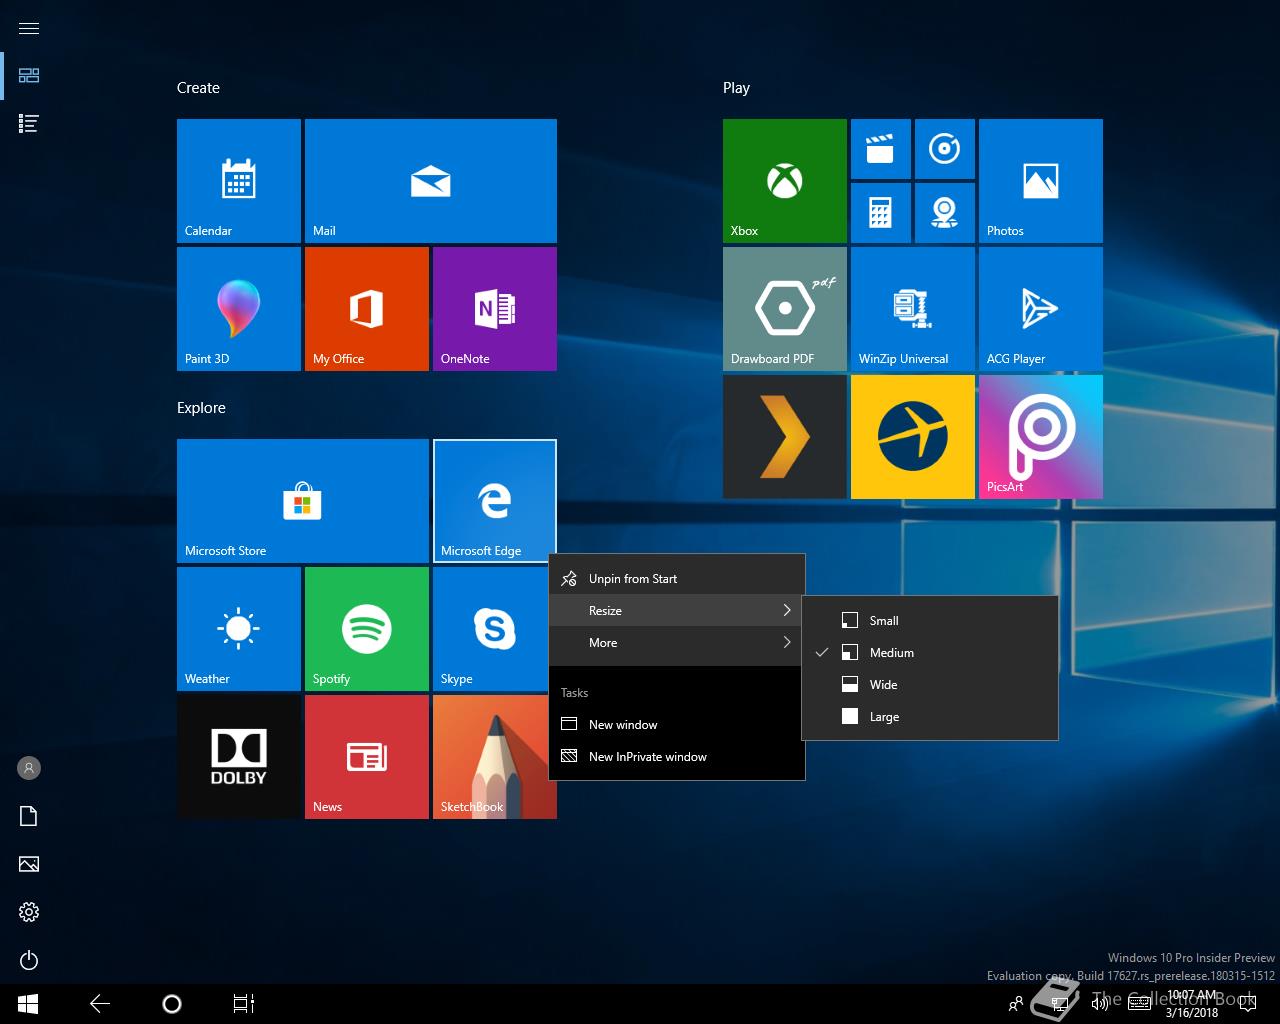
Task: Click Unpin from Start
Action: click(x=677, y=579)
